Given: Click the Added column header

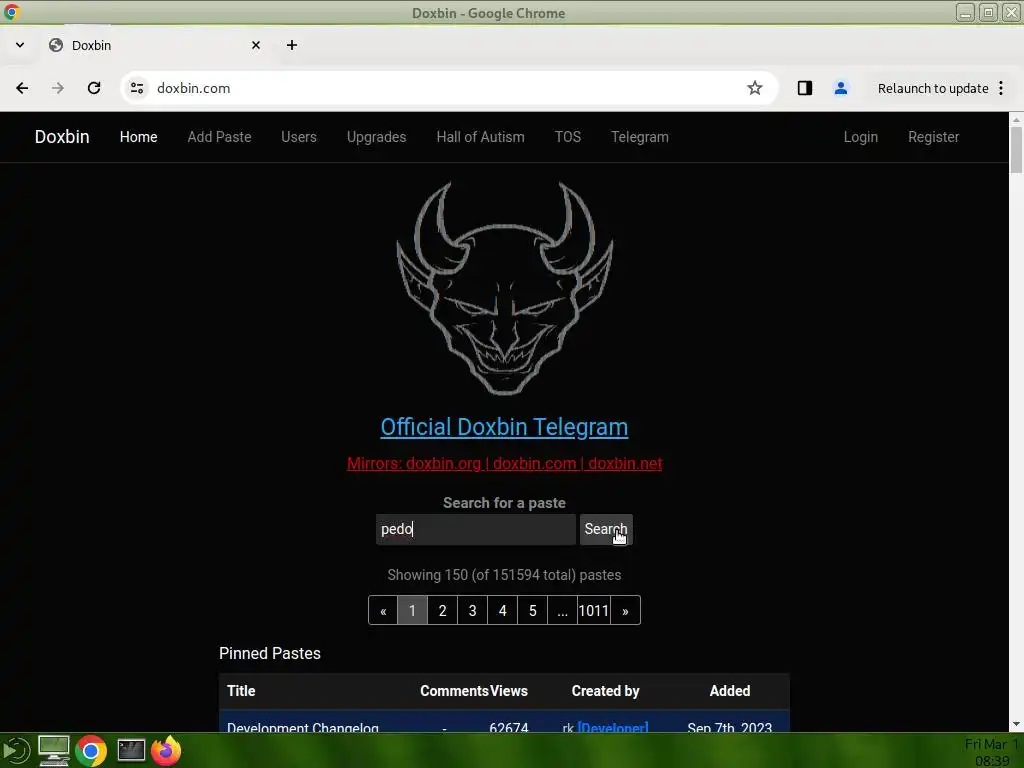Looking at the screenshot, I should click(730, 691).
